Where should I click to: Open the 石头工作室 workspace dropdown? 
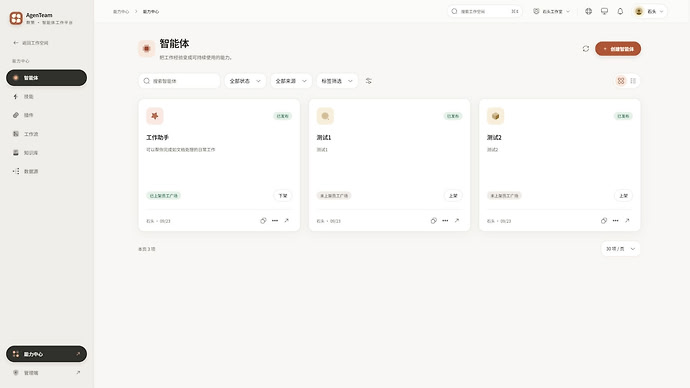[551, 11]
